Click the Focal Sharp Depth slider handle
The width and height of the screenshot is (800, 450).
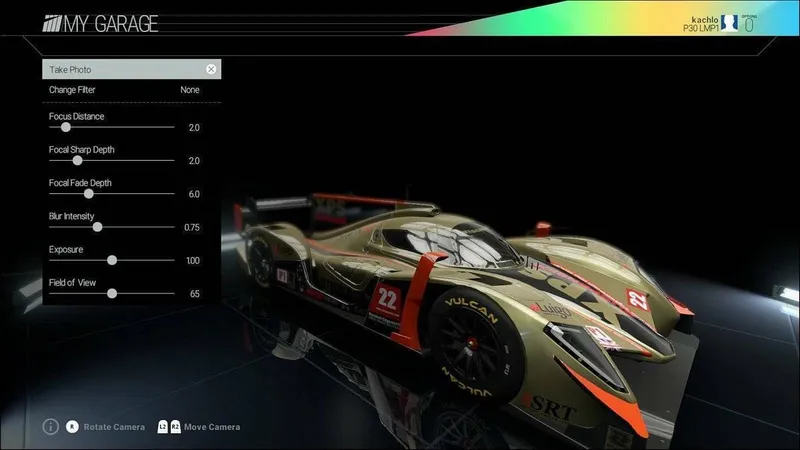click(x=78, y=160)
